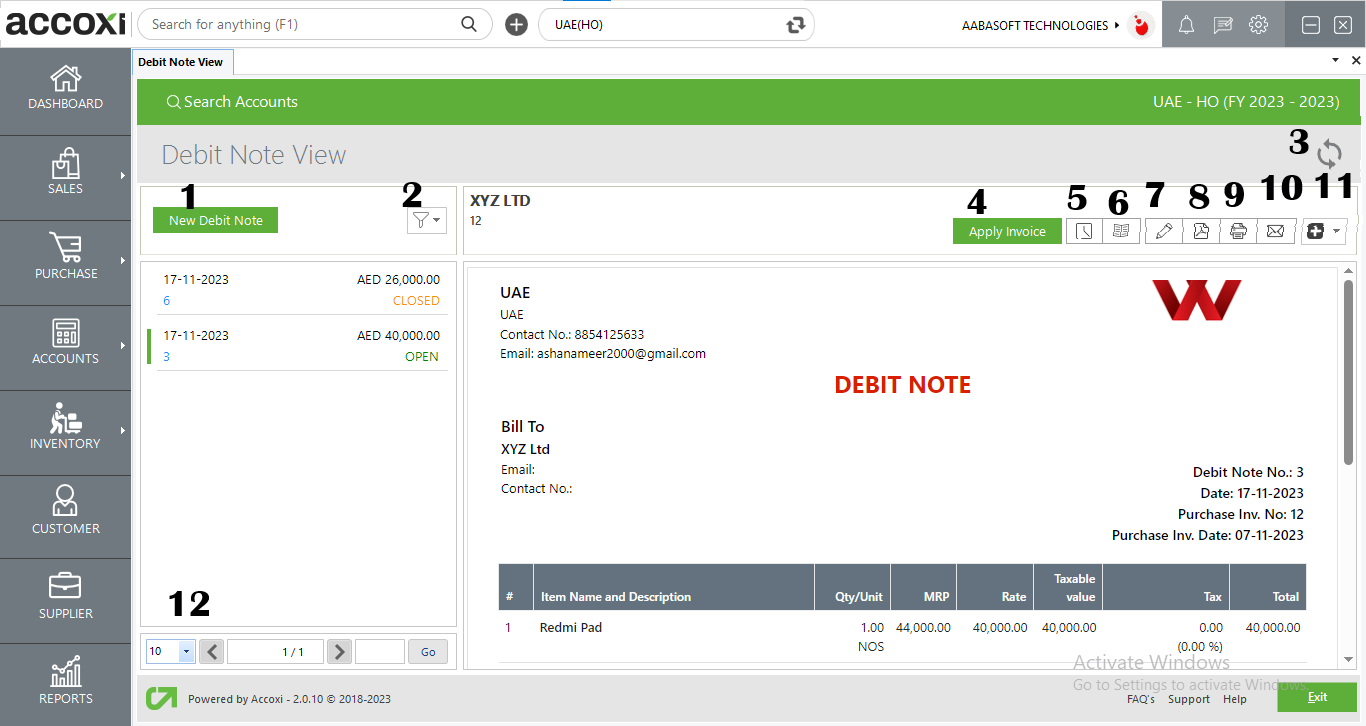
Task: Open the debit note history icon
Action: (1085, 231)
